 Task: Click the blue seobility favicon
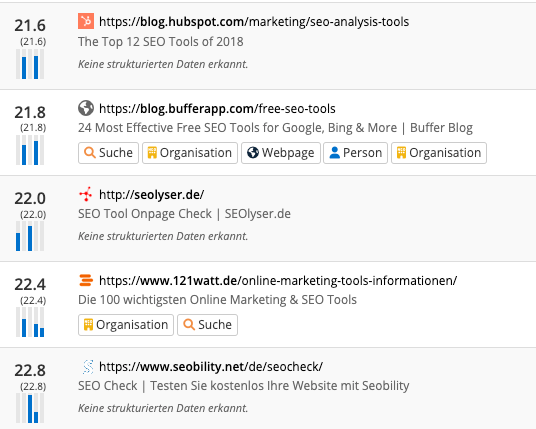coord(88,367)
